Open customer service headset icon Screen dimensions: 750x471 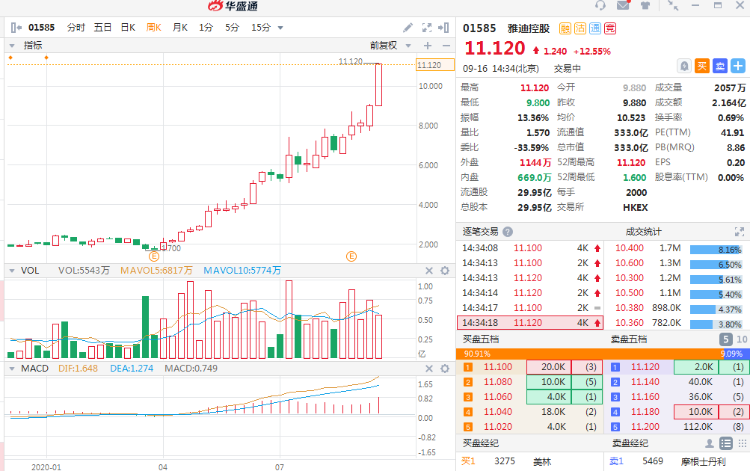(x=598, y=6)
